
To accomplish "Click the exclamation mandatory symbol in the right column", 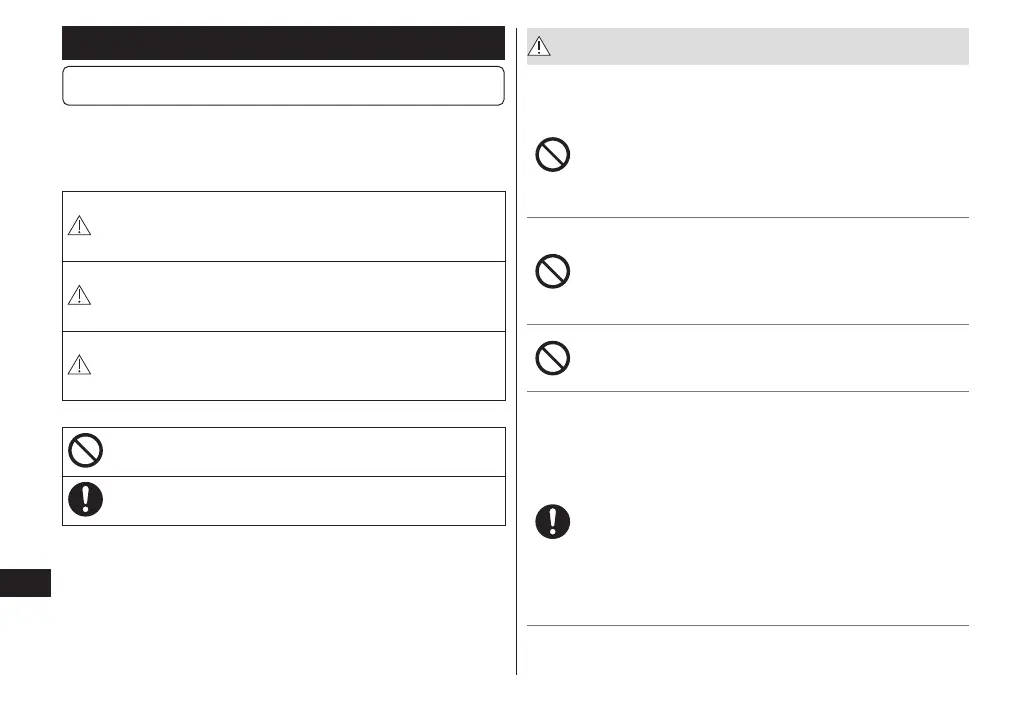I will 553,522.
